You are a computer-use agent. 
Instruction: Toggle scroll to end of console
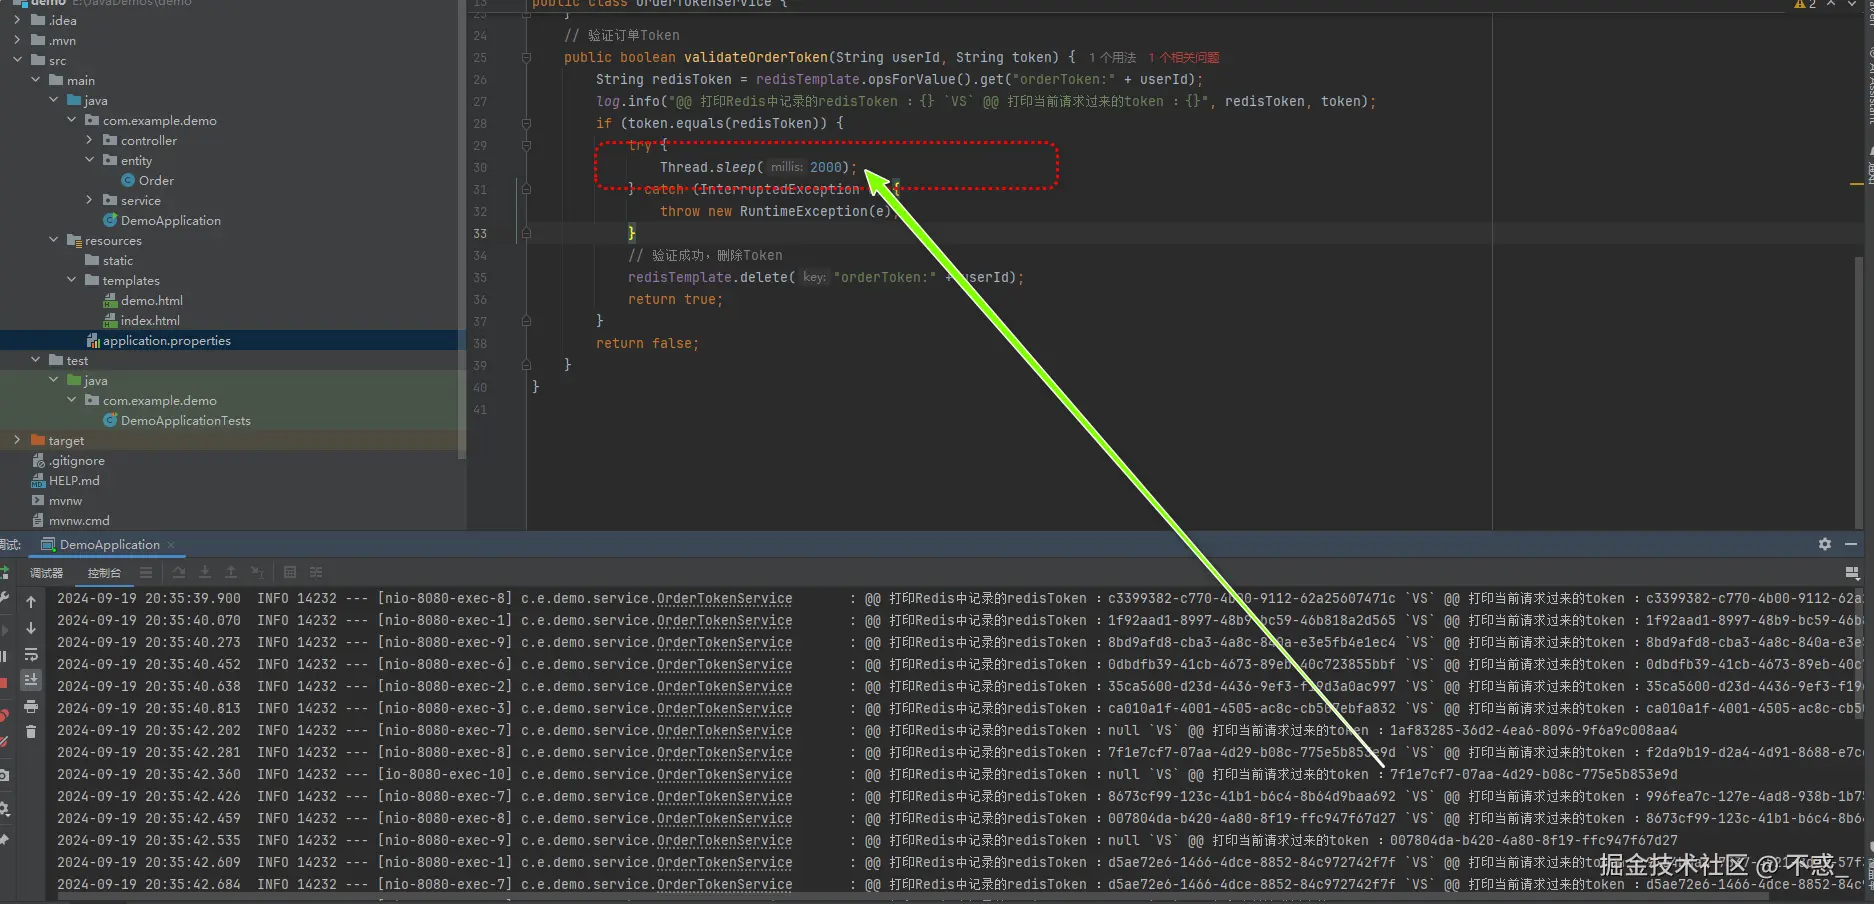31,680
